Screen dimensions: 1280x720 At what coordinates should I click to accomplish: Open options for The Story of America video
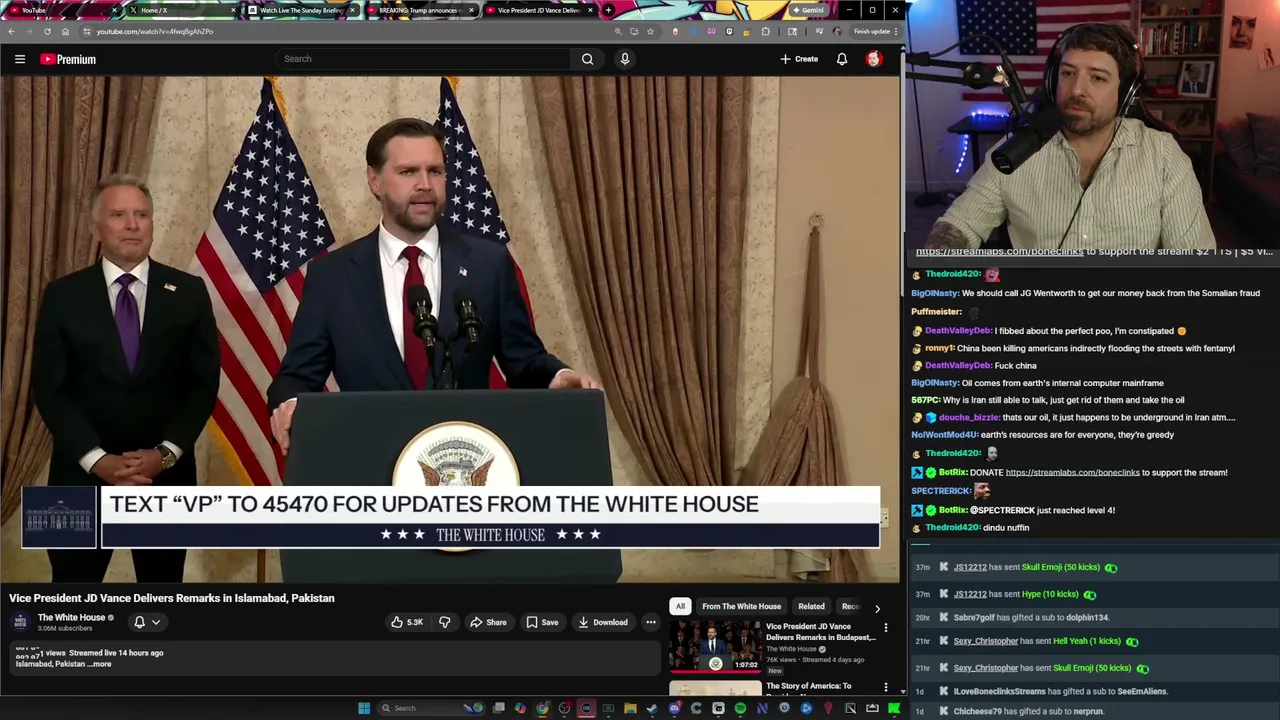click(x=885, y=688)
